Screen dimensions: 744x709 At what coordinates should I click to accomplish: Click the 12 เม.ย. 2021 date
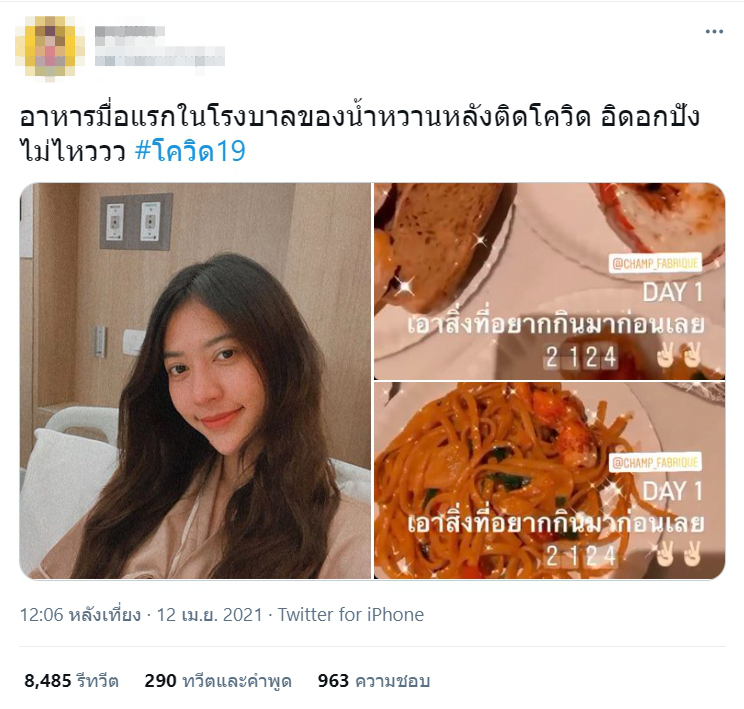pos(209,615)
